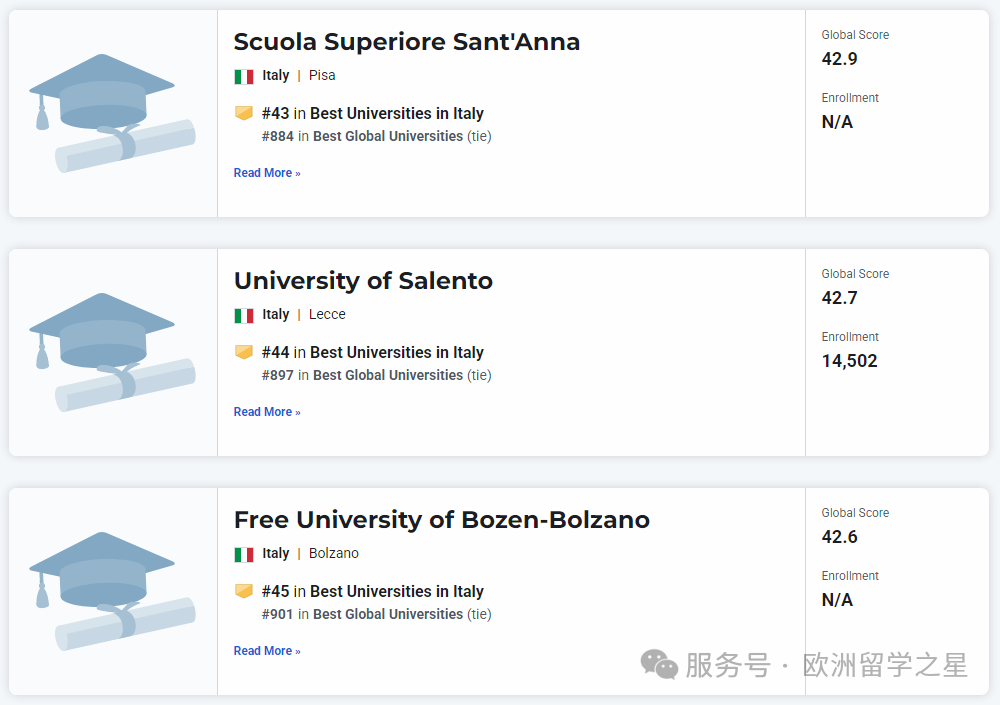Click the Italy flag icon beside Lecce

point(244,315)
